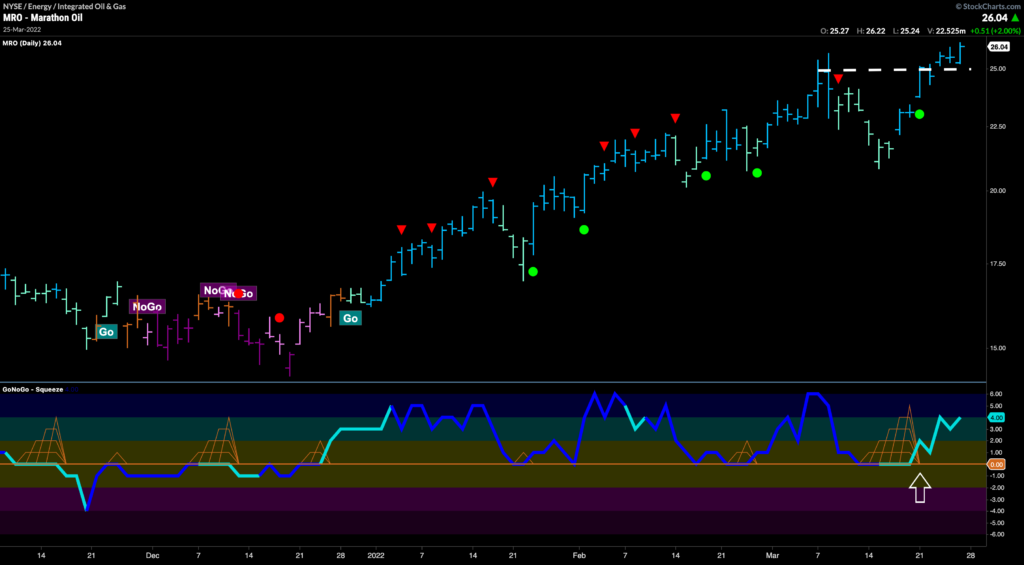
Task: Click the green up-arrow beside price 26.04
Action: tap(1015, 18)
